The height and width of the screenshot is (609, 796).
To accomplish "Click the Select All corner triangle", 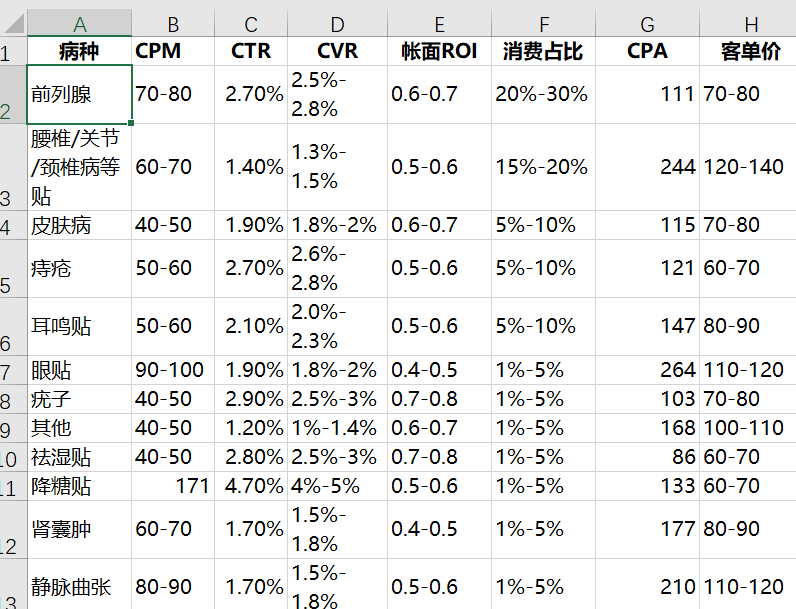I will click(x=13, y=23).
